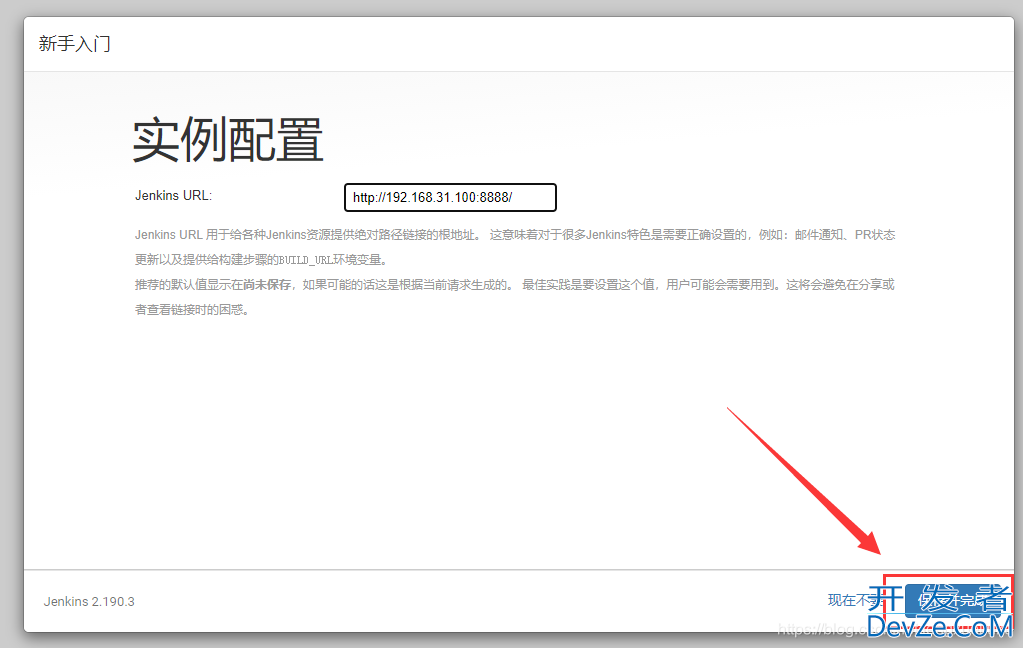This screenshot has width=1023, height=648.
Task: Click the Jenkins URL input field
Action: click(450, 198)
